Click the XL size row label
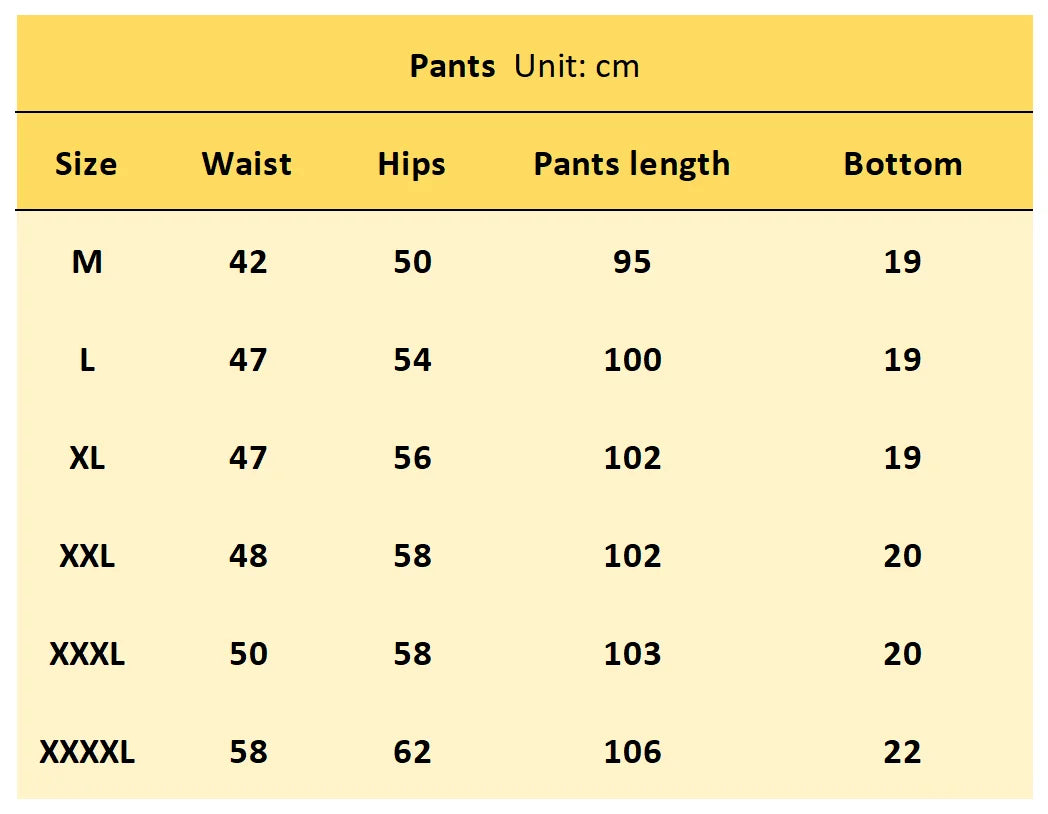This screenshot has width=1048, height=814. 87,458
